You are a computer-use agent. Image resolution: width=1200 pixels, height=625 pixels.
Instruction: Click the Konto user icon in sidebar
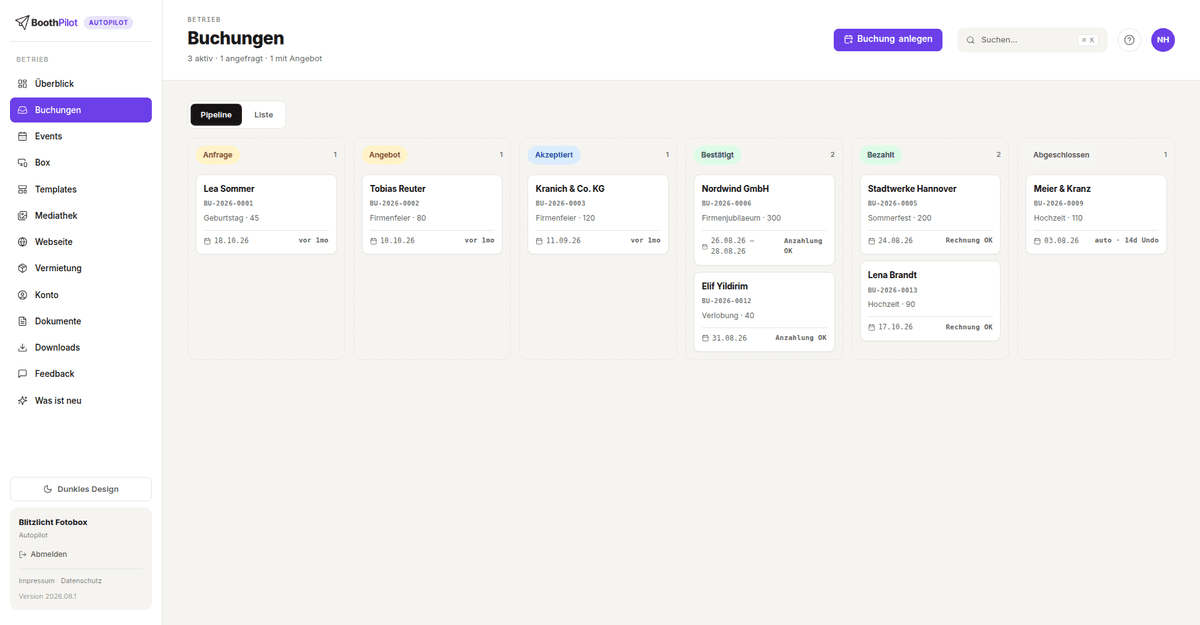tap(23, 295)
